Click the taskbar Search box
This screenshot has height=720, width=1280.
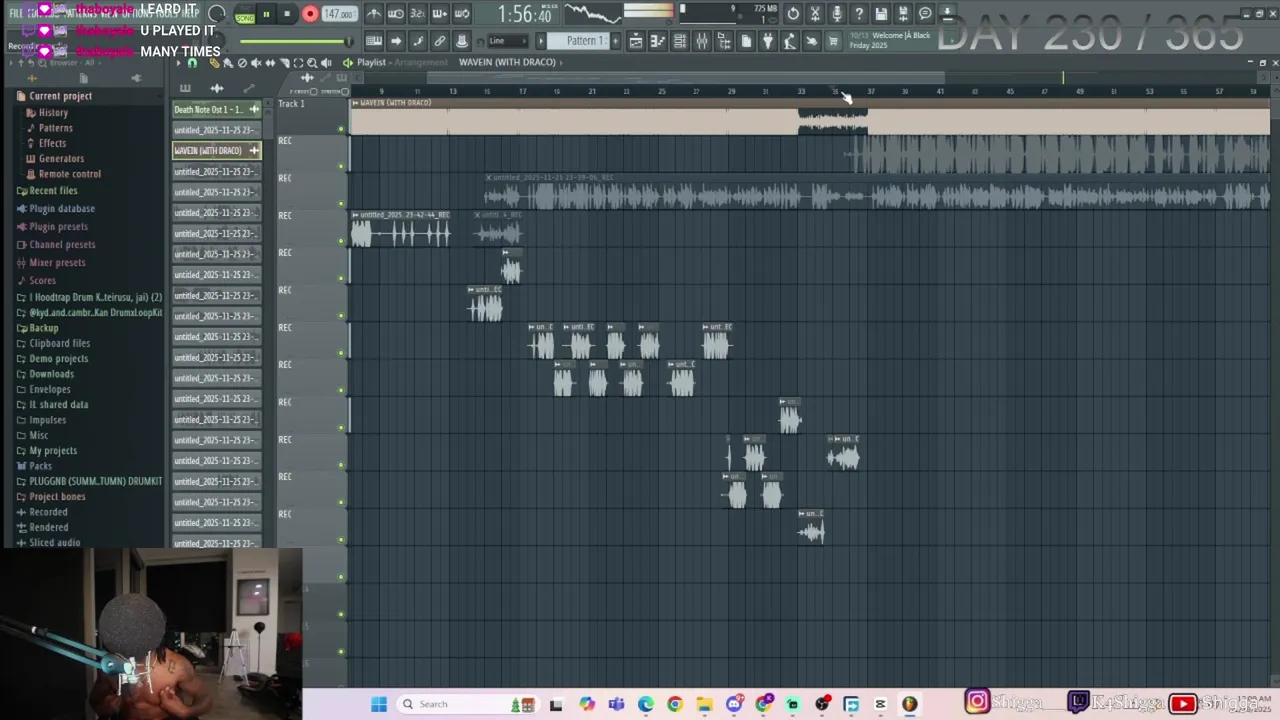click(x=466, y=704)
